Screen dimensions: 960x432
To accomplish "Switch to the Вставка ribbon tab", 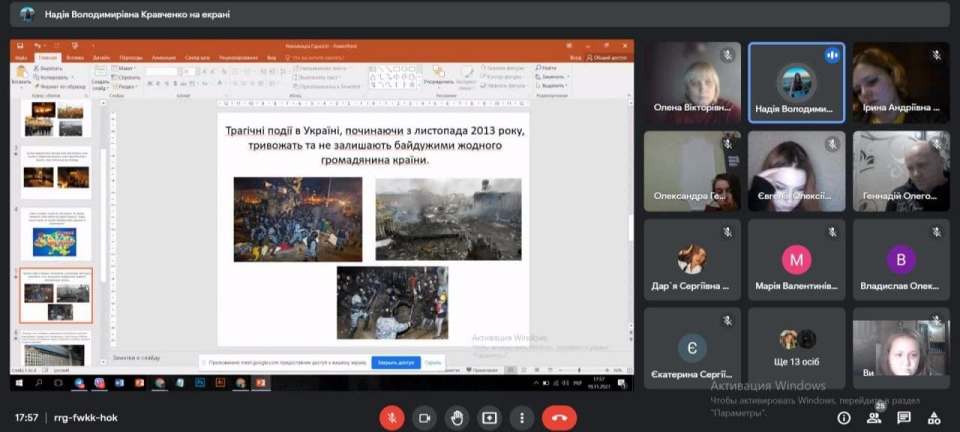I will tap(77, 58).
